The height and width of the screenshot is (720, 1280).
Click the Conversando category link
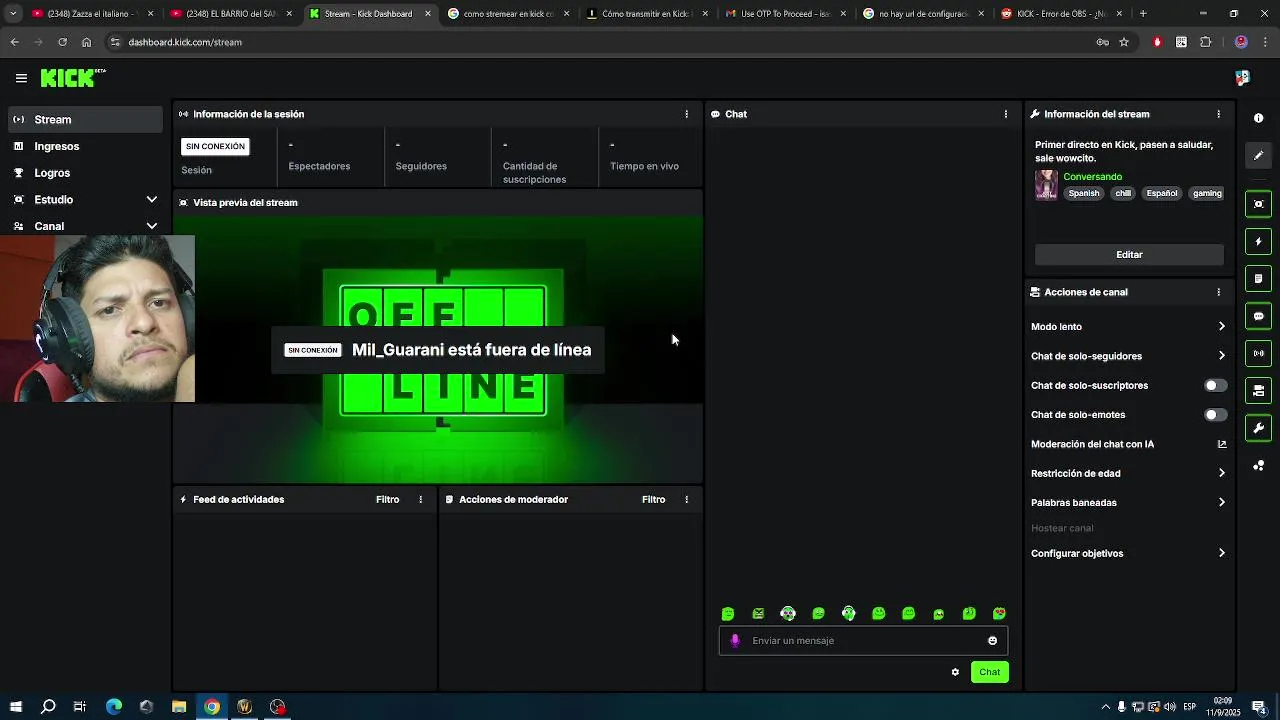(x=1092, y=177)
